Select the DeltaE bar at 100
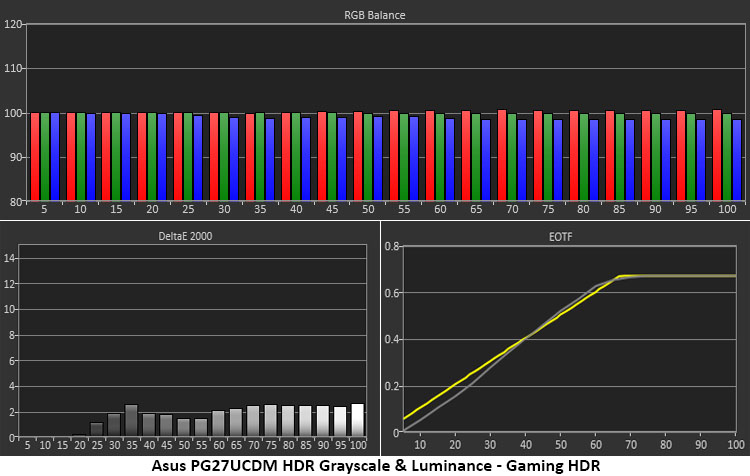750x476 pixels. pos(358,420)
